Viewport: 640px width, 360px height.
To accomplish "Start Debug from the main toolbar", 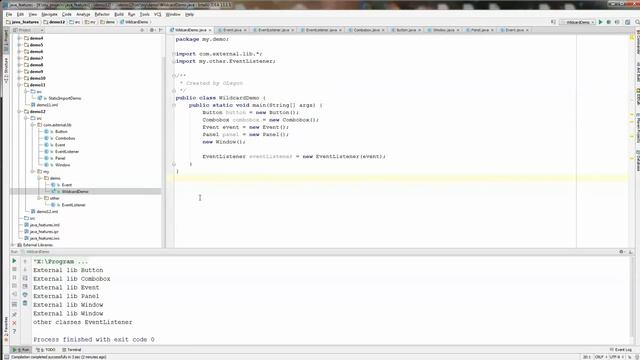I will [609, 22].
